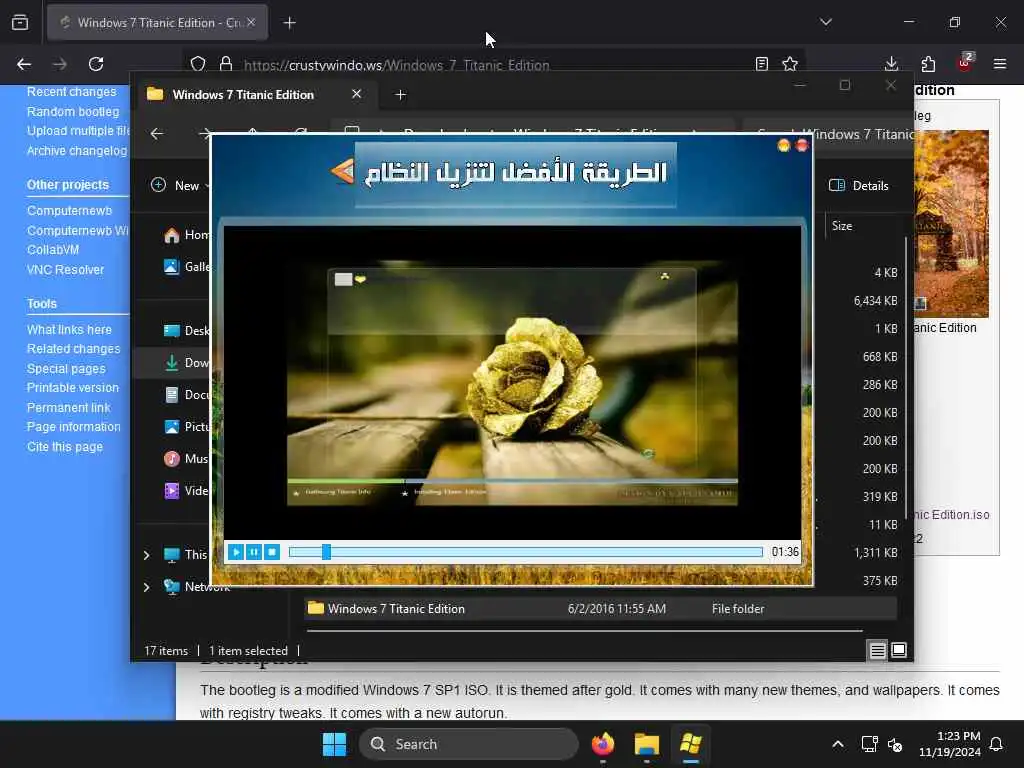Open the Archive changelog link
1024x768 pixels.
tap(76, 151)
